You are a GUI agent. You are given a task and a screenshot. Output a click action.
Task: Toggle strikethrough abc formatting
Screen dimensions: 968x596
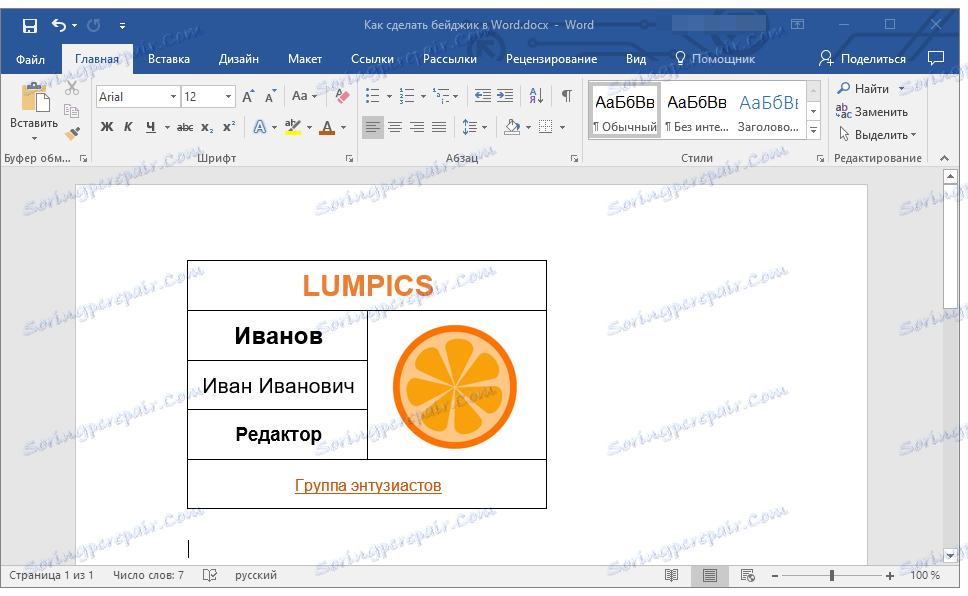point(185,127)
